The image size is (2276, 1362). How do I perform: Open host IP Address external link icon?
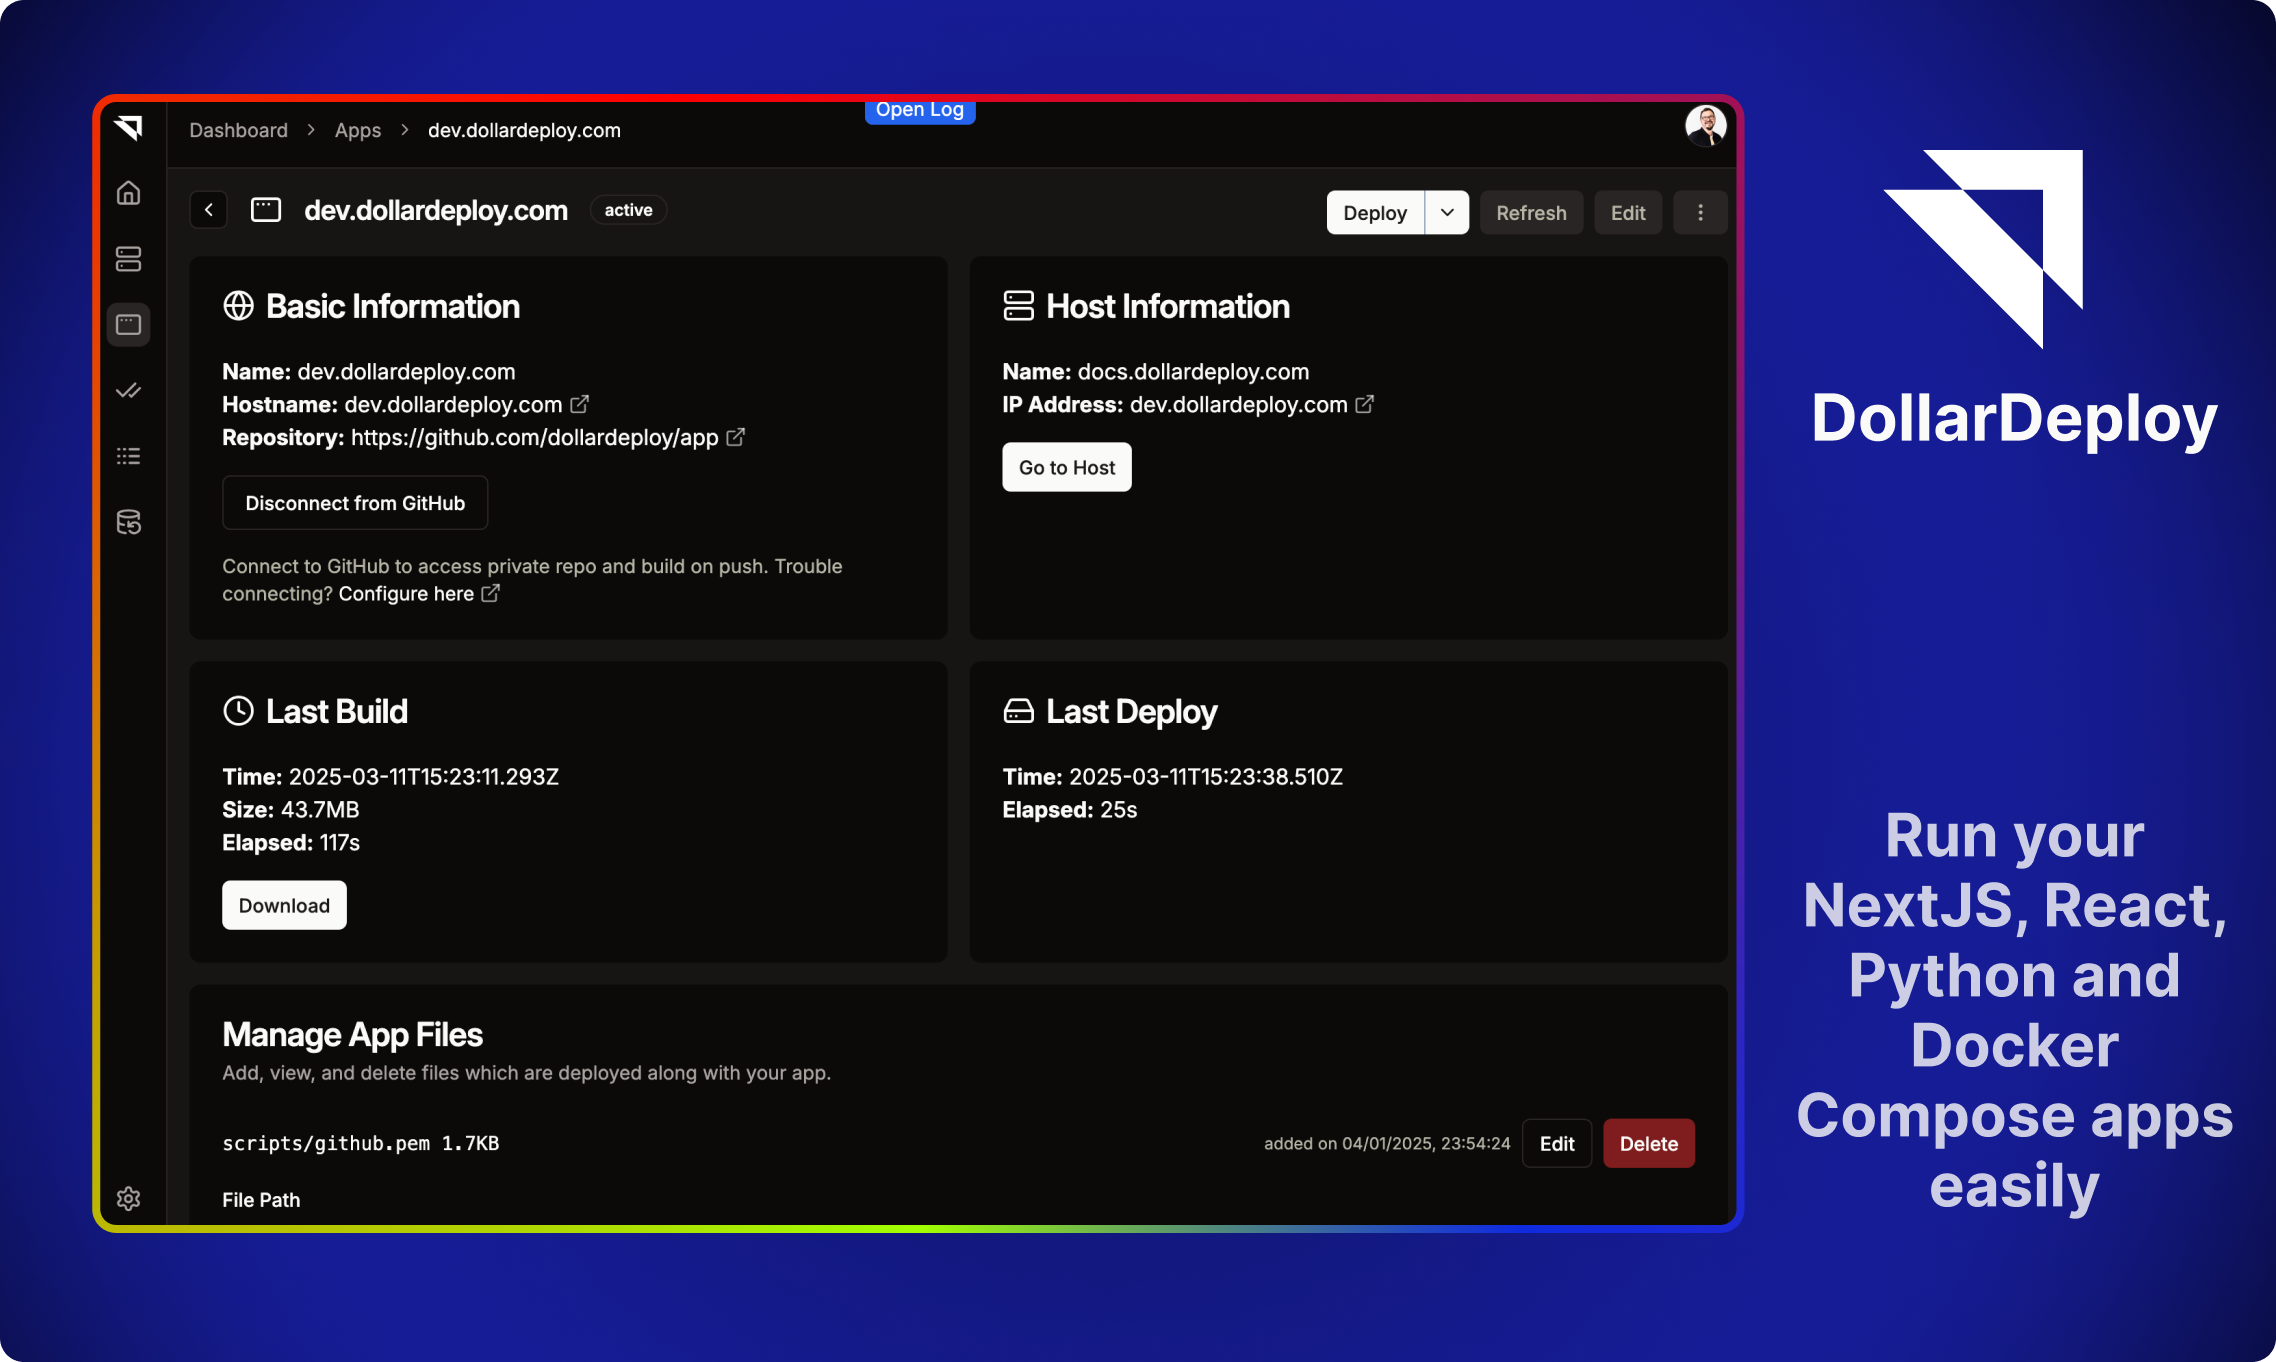tap(1364, 404)
